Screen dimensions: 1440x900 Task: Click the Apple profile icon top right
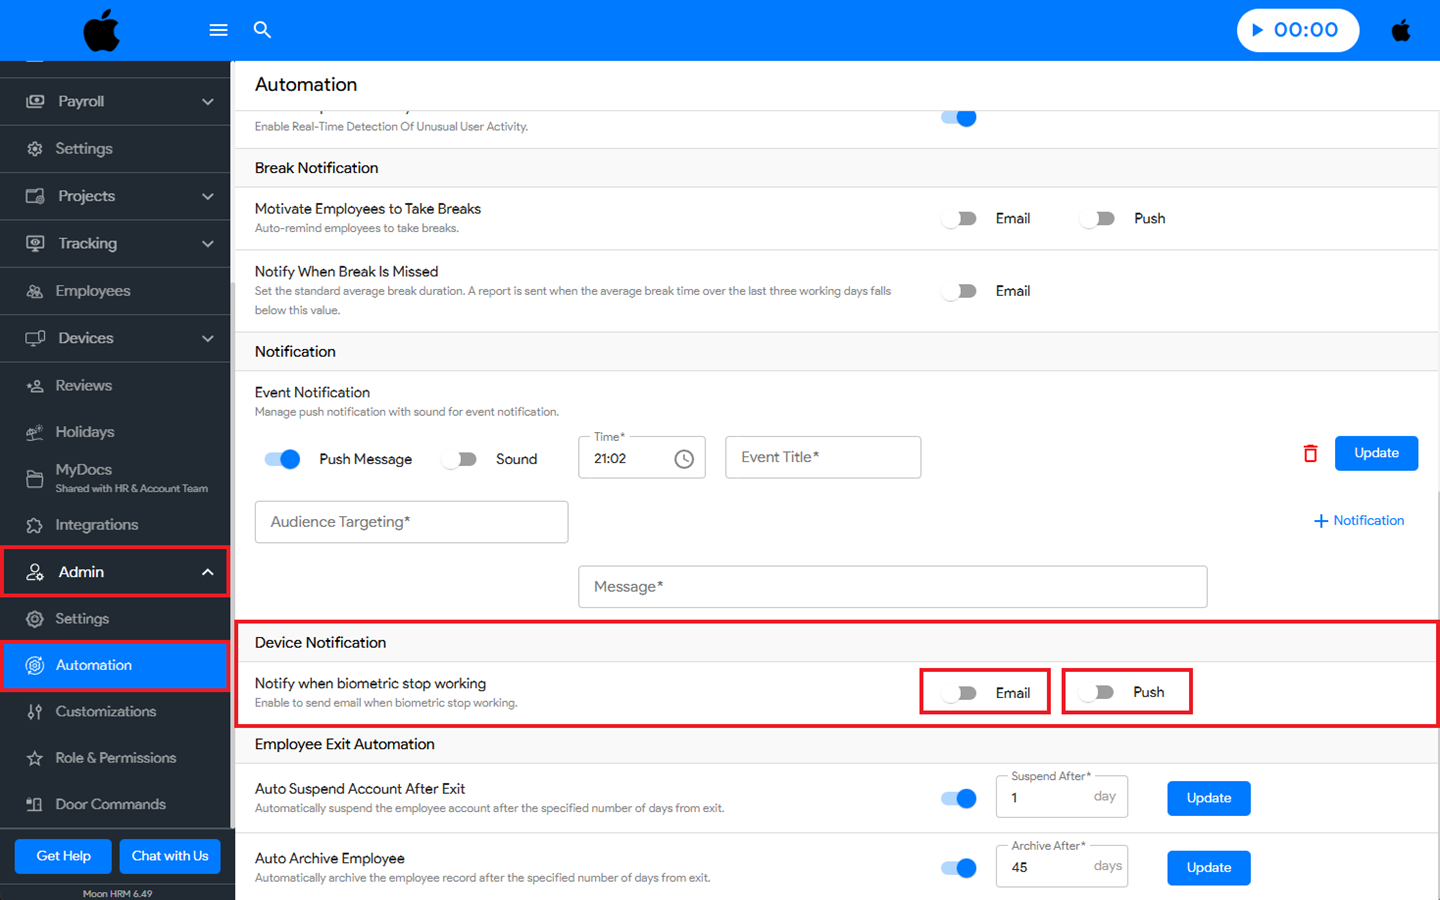(x=1401, y=30)
